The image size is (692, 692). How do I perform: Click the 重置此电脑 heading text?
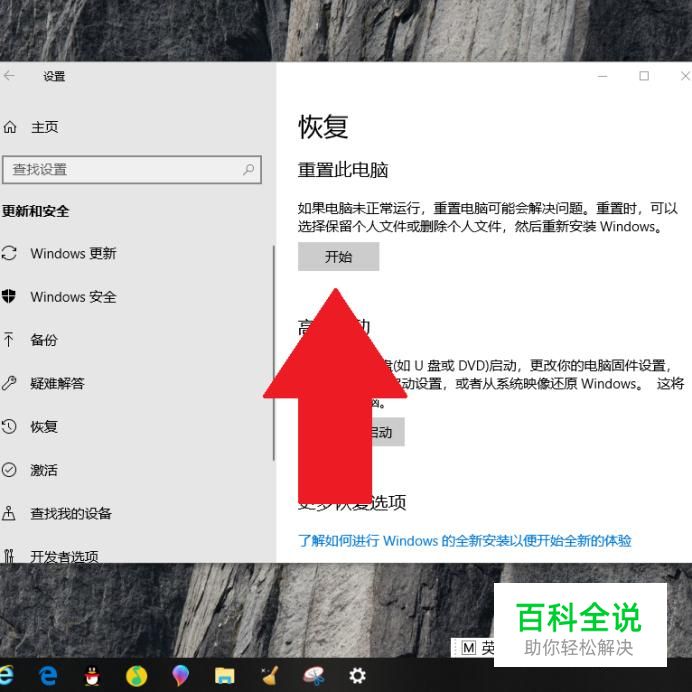coord(343,170)
